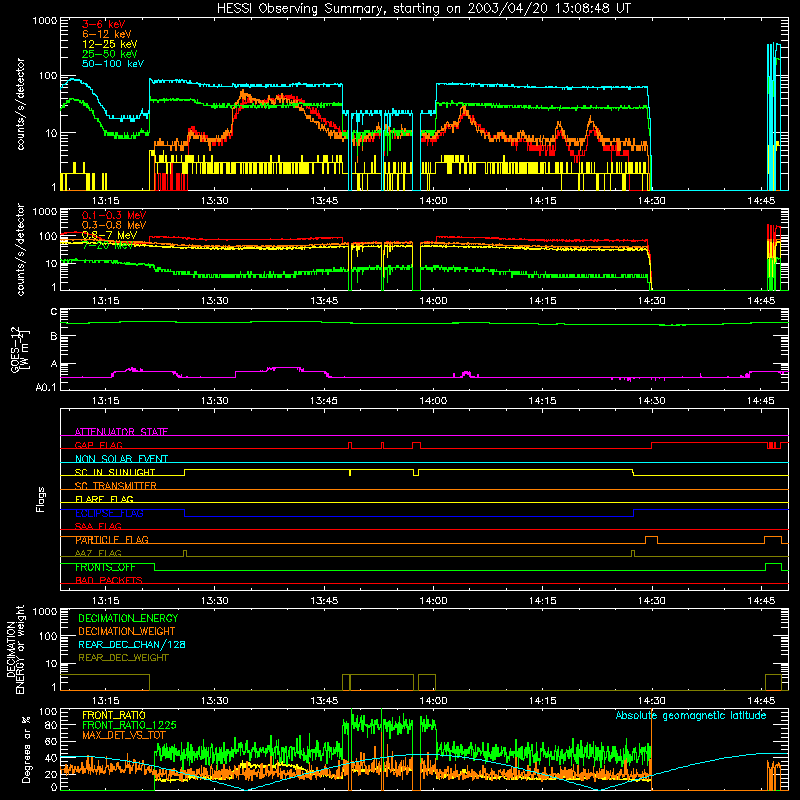Click the Degrees or % axis title

(x=26, y=749)
